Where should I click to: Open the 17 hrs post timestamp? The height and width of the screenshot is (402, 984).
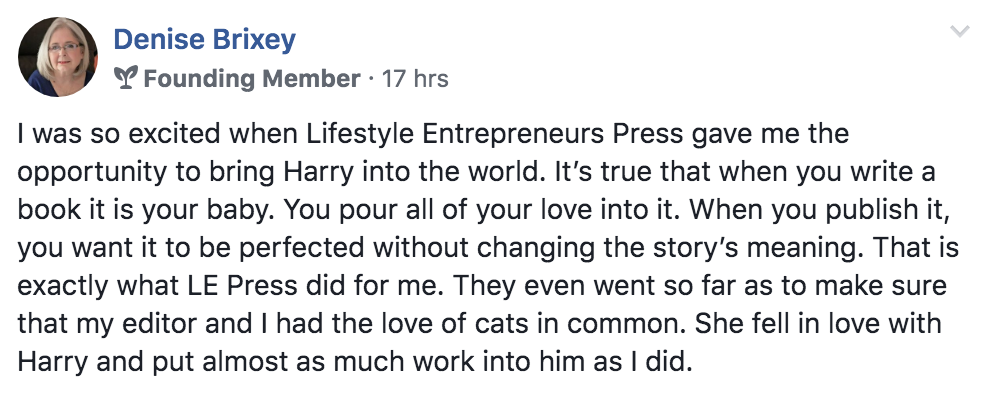415,79
